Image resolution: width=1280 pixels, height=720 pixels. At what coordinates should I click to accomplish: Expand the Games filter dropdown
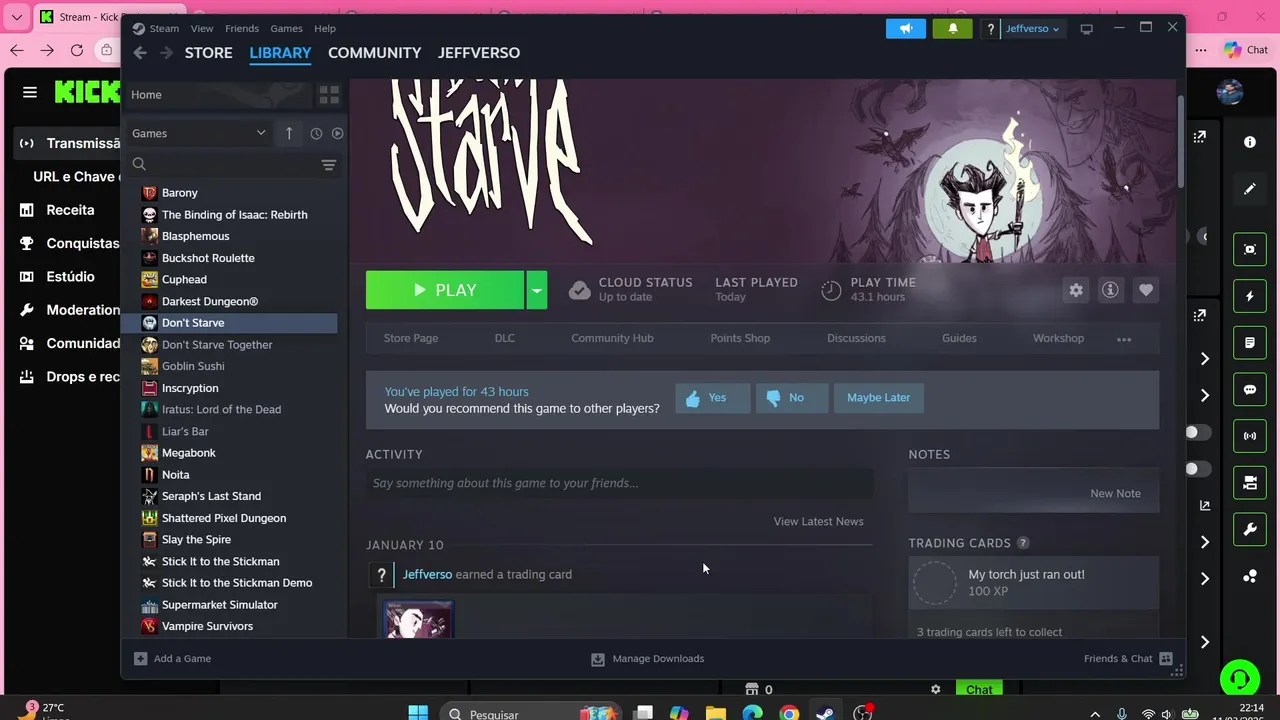pyautogui.click(x=199, y=133)
